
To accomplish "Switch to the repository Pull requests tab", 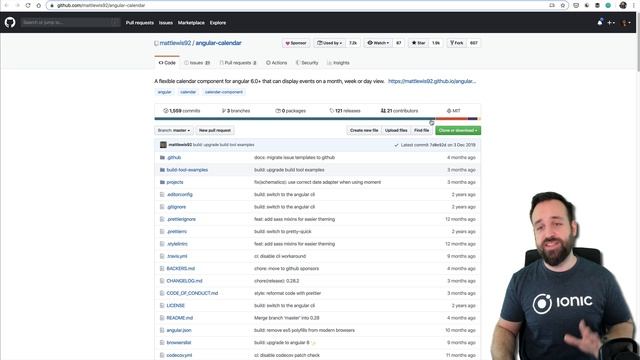I will click(238, 63).
